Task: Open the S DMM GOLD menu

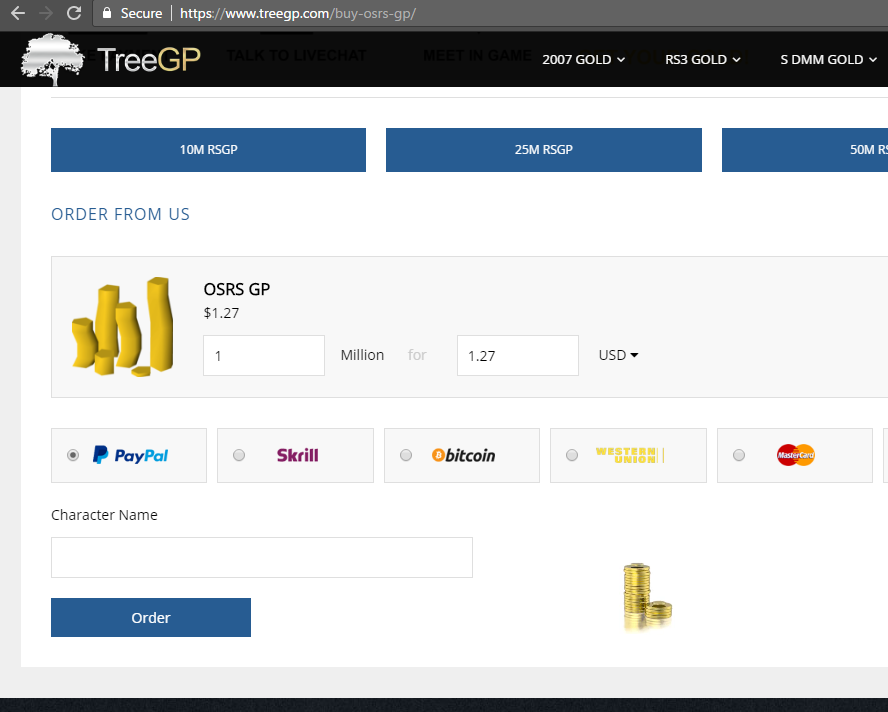Action: pos(828,59)
